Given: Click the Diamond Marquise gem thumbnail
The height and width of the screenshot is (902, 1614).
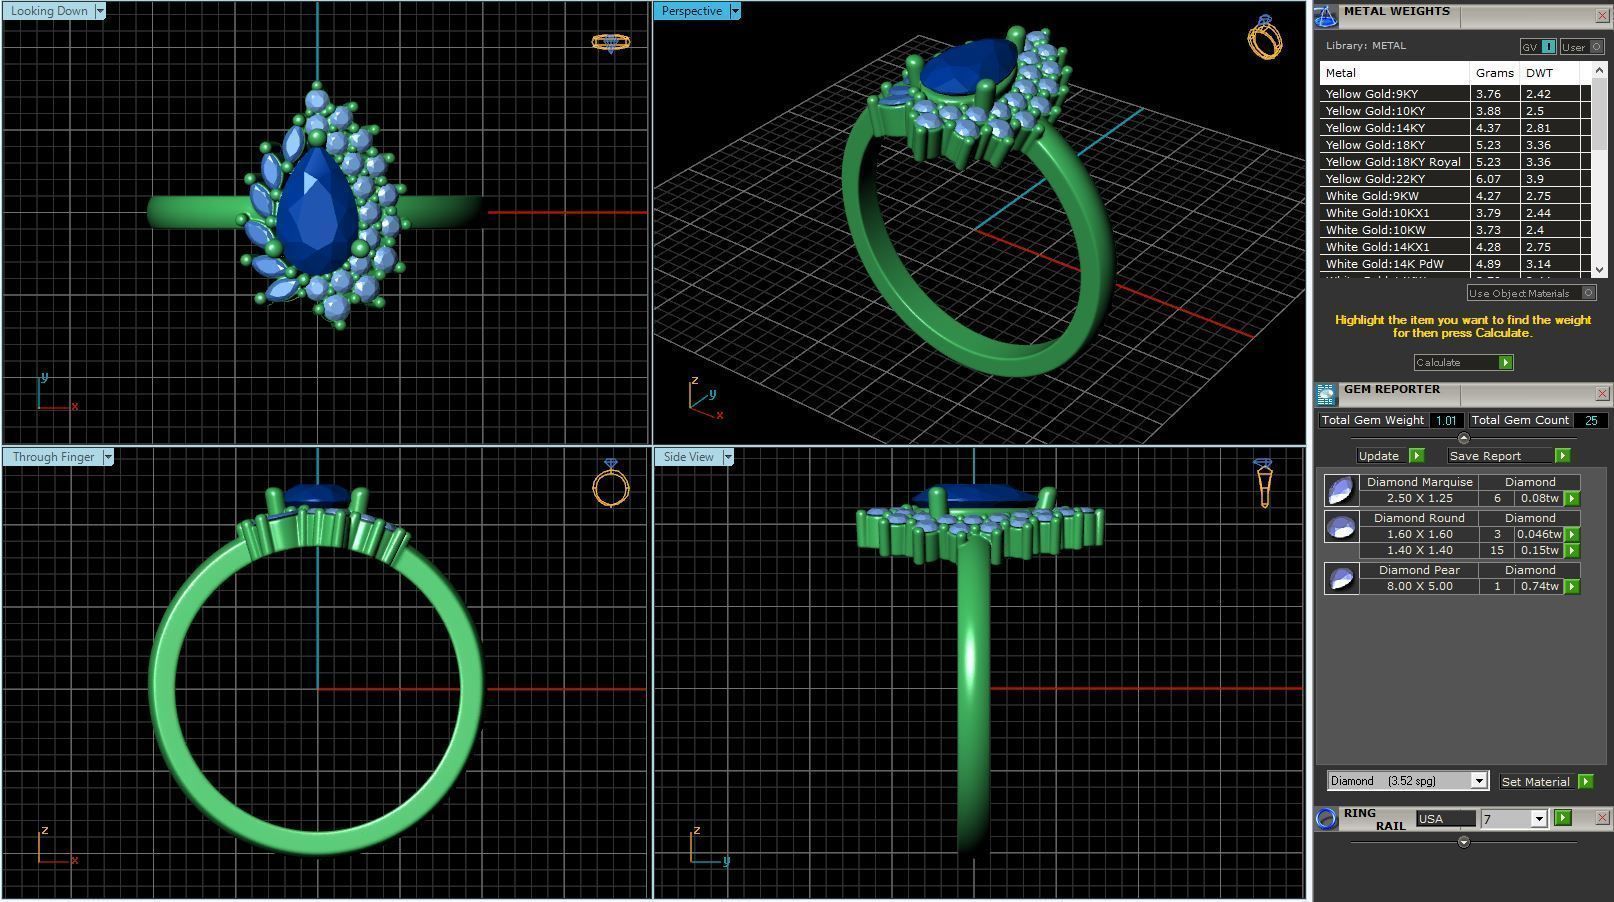Looking at the screenshot, I should pyautogui.click(x=1341, y=490).
